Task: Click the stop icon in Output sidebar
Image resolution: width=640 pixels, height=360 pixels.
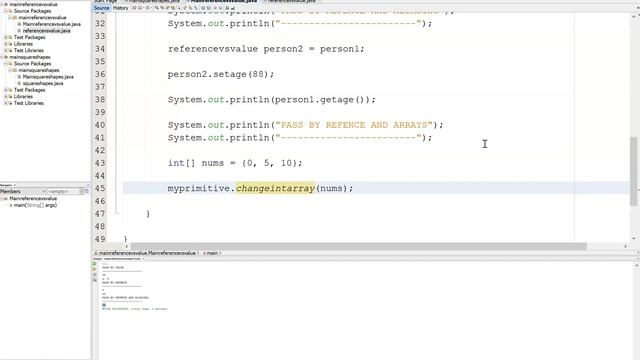Action: 95,274
